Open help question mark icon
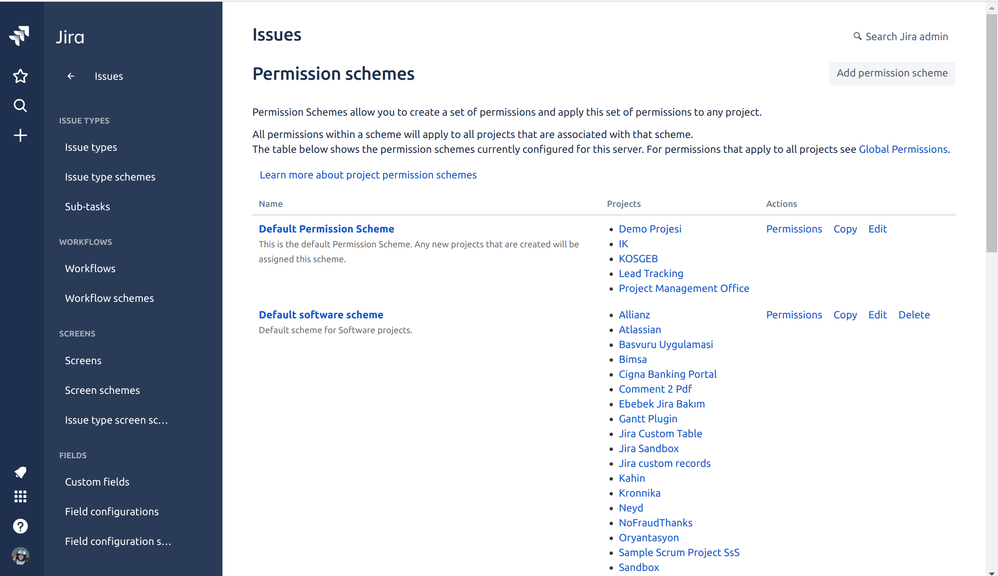 coord(20,526)
